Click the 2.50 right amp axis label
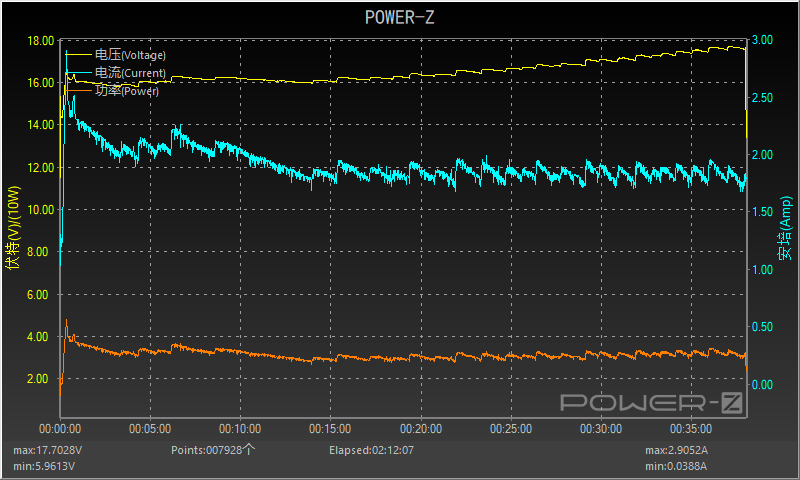Screen dimensions: 800x480 762,97
